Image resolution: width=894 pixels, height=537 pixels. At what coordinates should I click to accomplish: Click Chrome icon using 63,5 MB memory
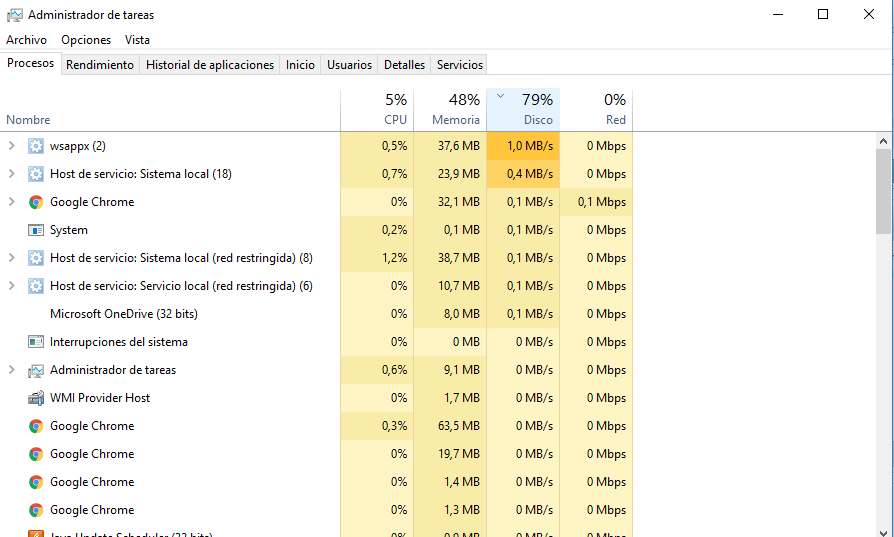pyautogui.click(x=36, y=426)
